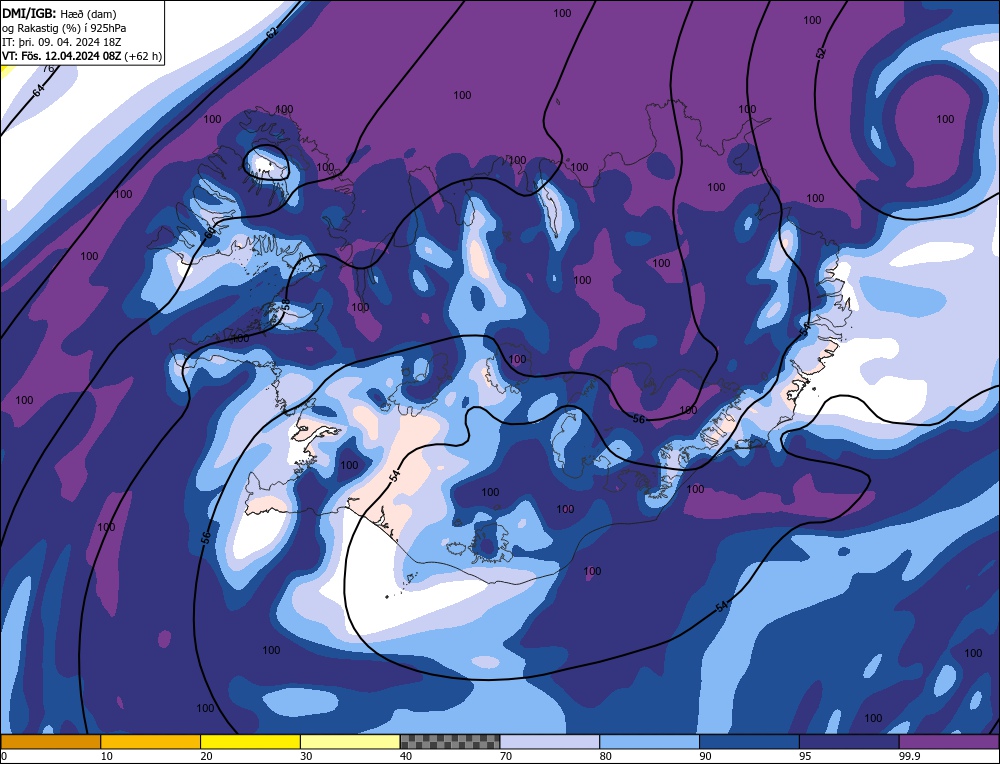Click the '30' legend tick label

coord(306,756)
